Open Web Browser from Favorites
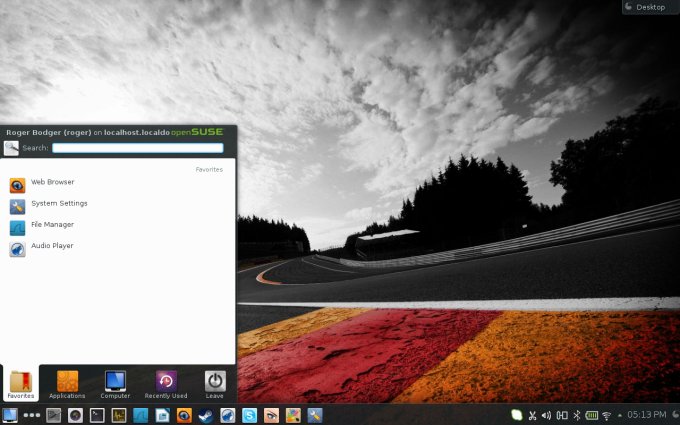680x425 pixels. tap(52, 183)
